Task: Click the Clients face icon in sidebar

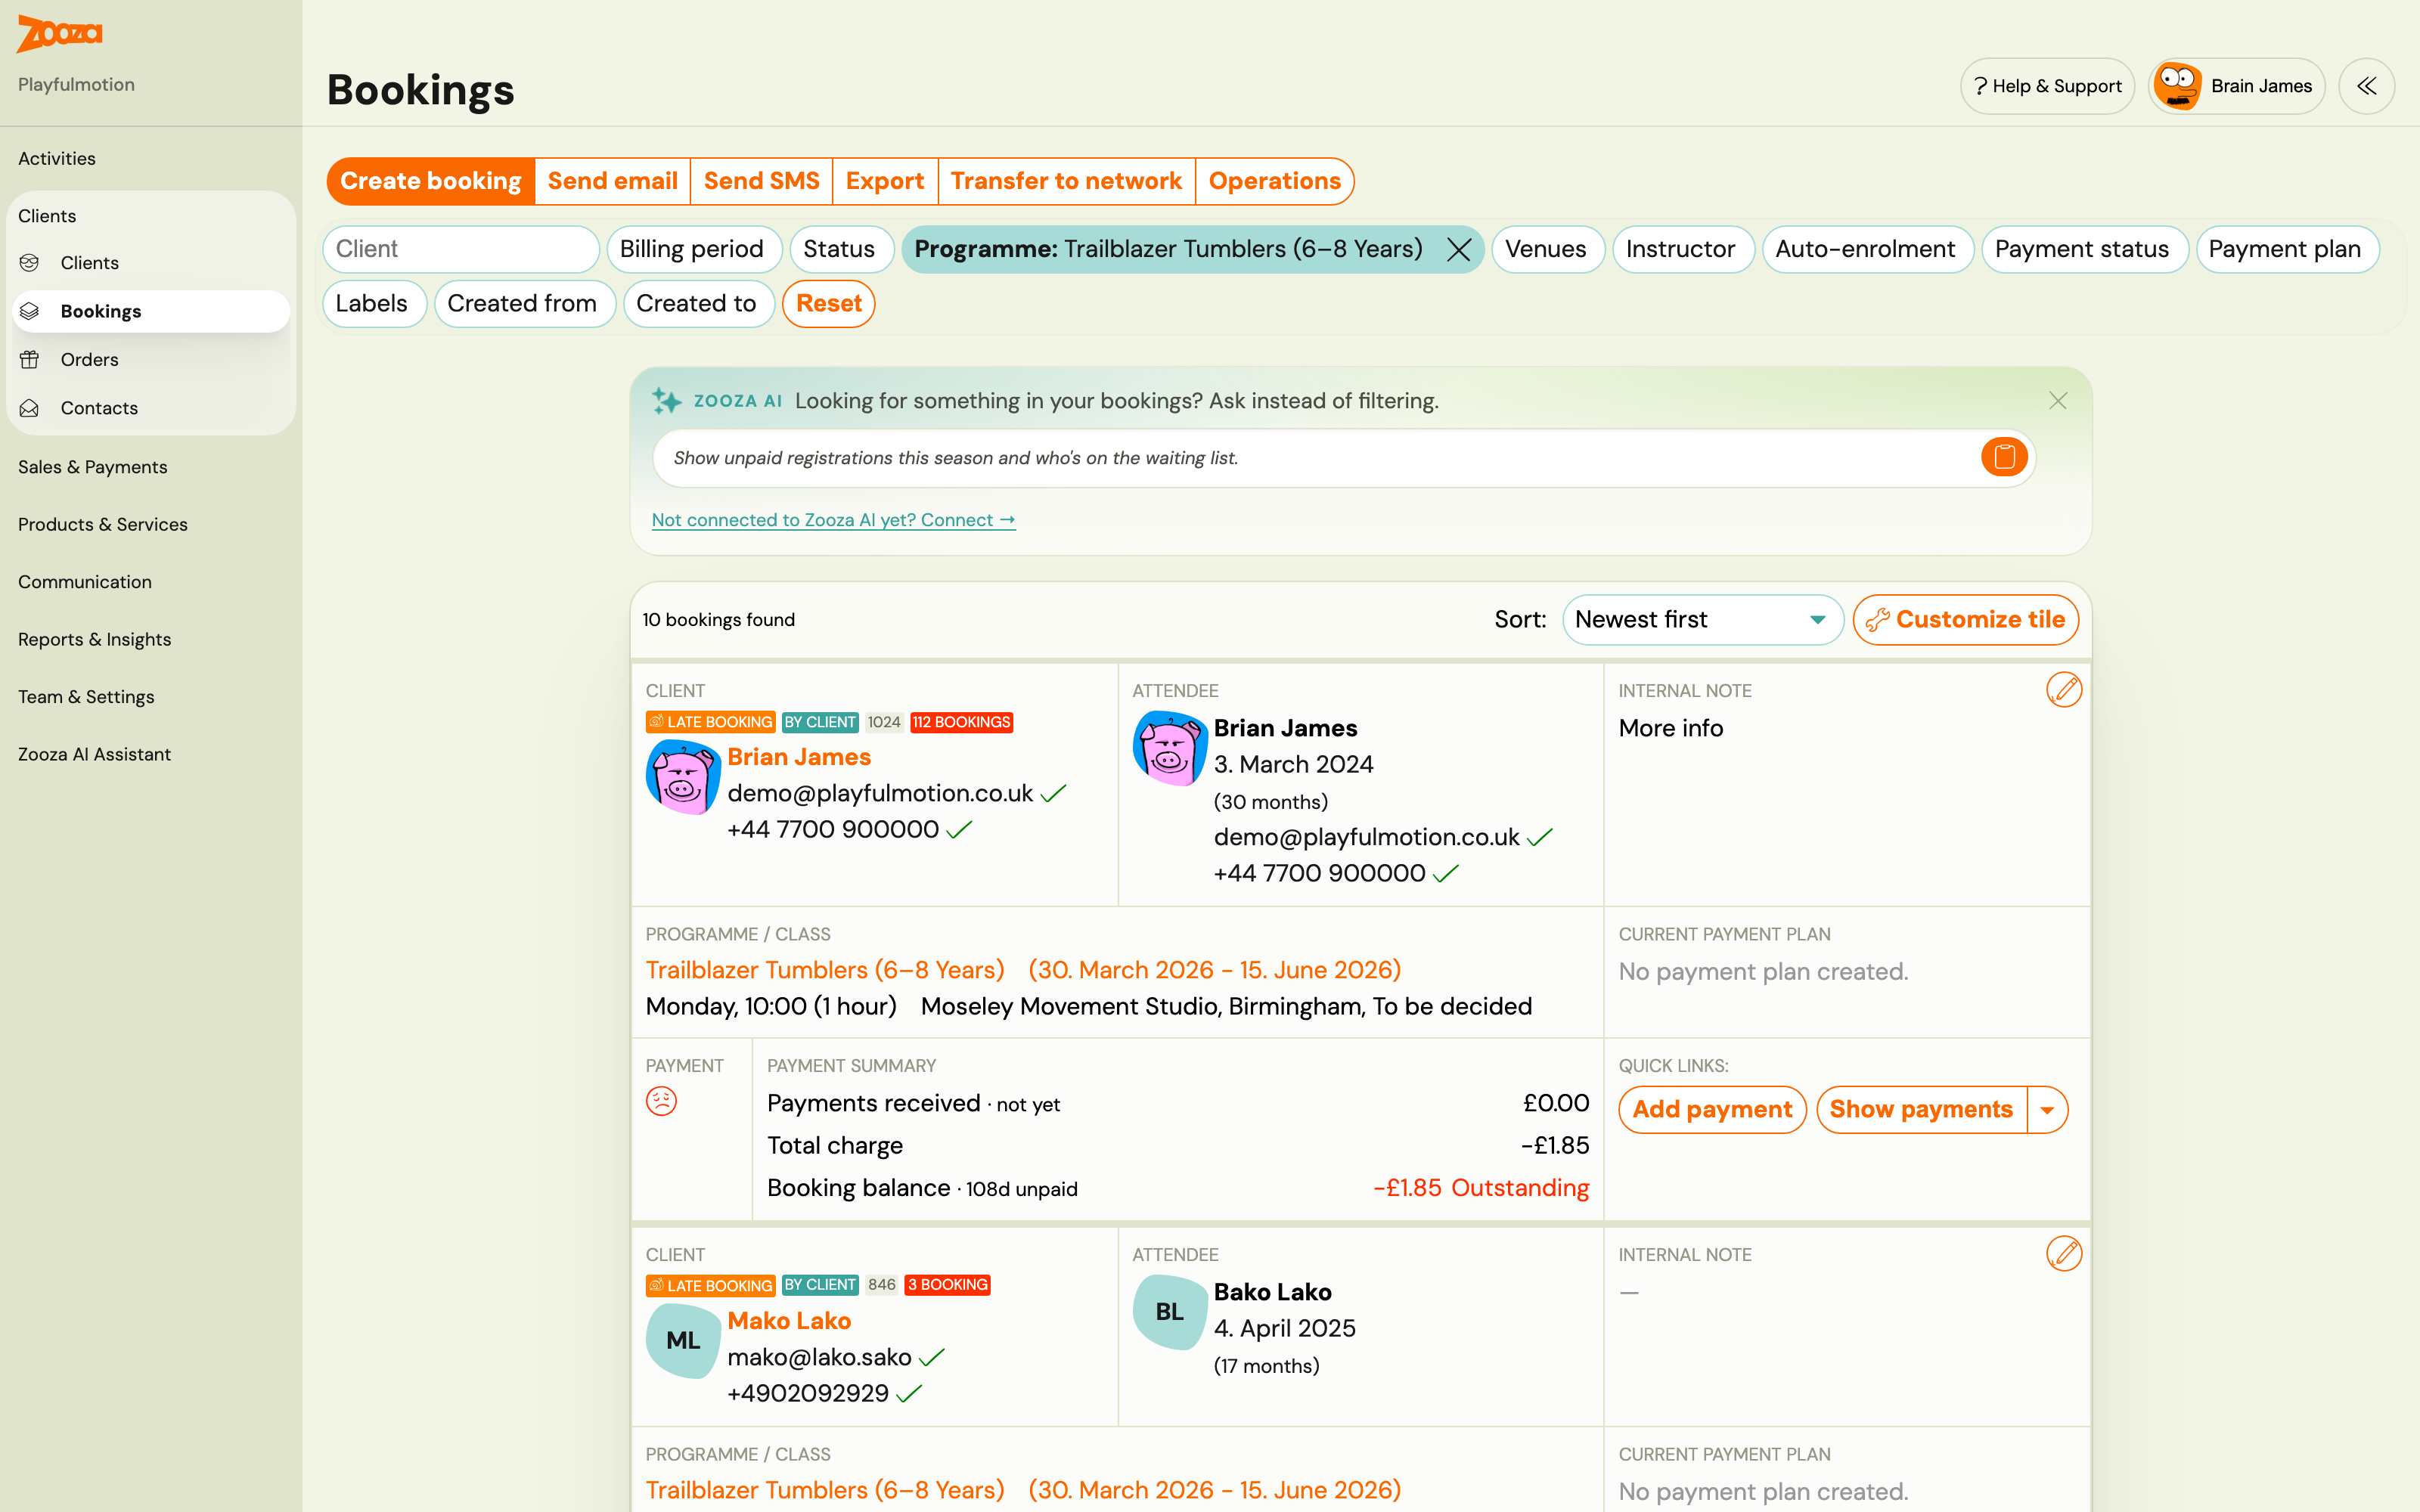Action: click(30, 262)
